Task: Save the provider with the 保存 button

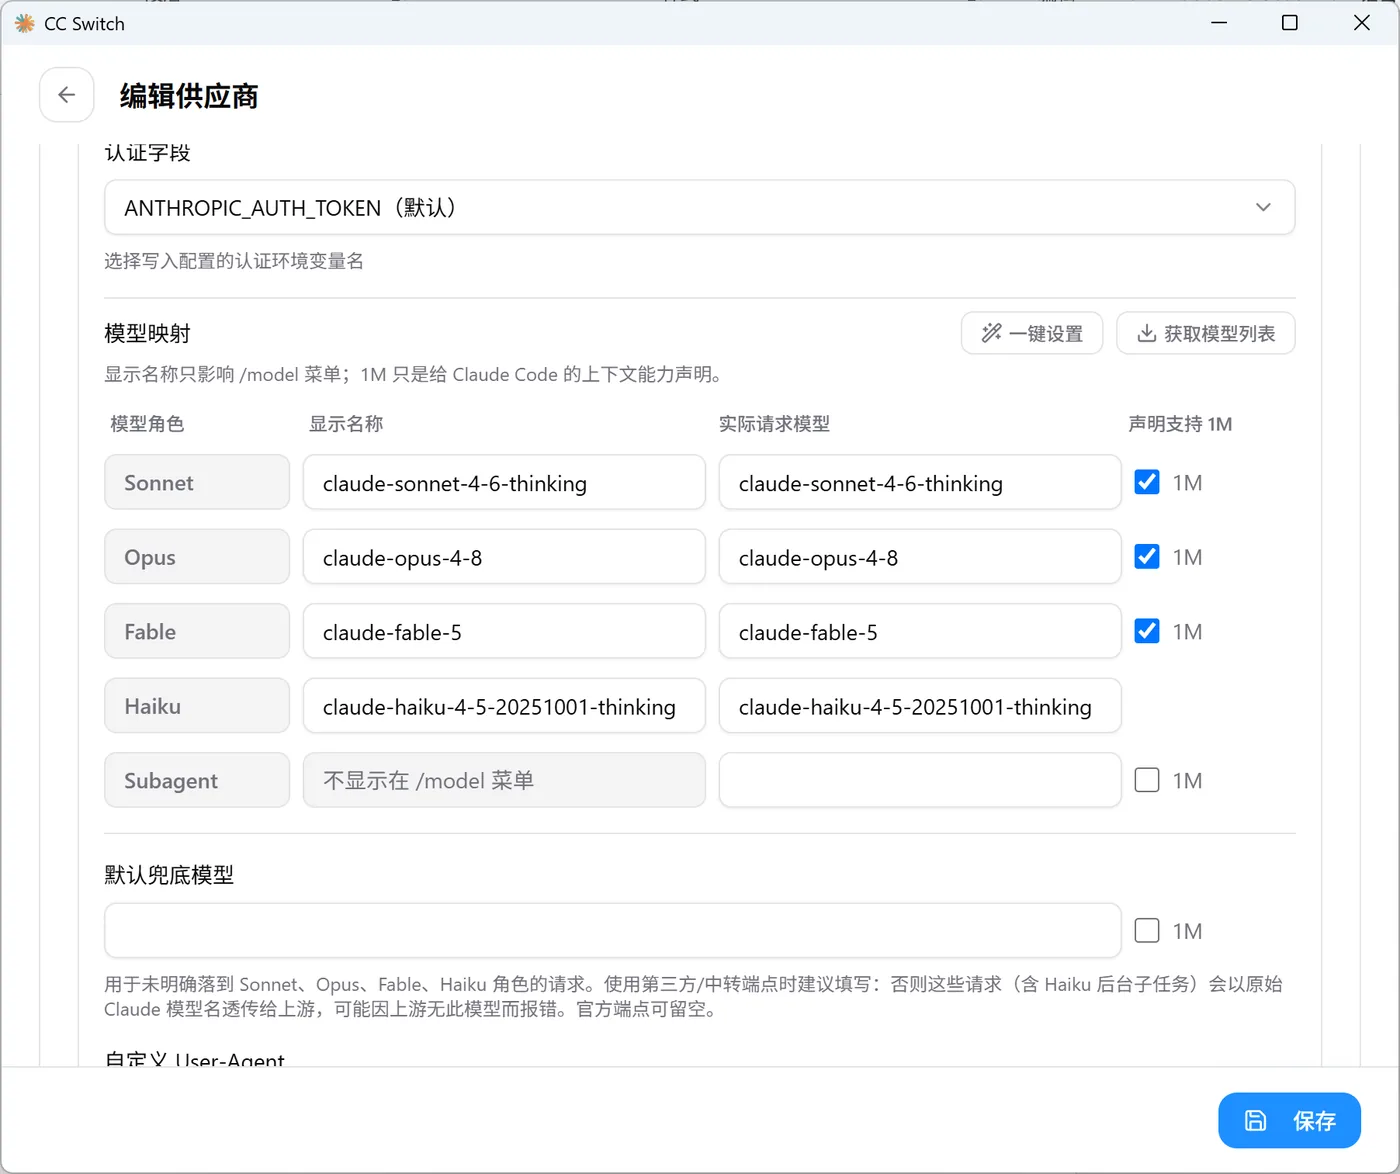Action: (x=1289, y=1121)
